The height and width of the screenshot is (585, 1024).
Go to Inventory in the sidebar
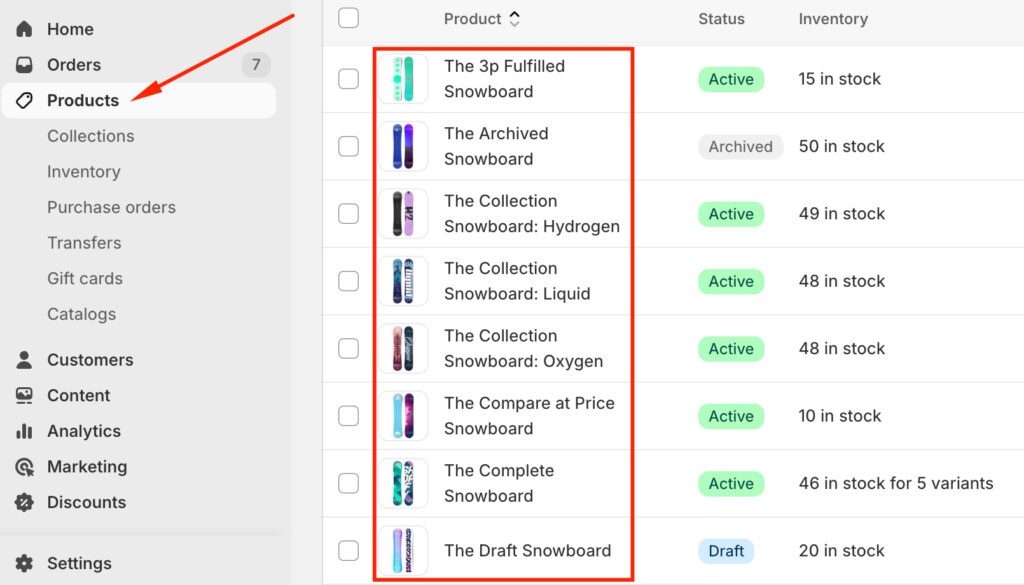(83, 172)
